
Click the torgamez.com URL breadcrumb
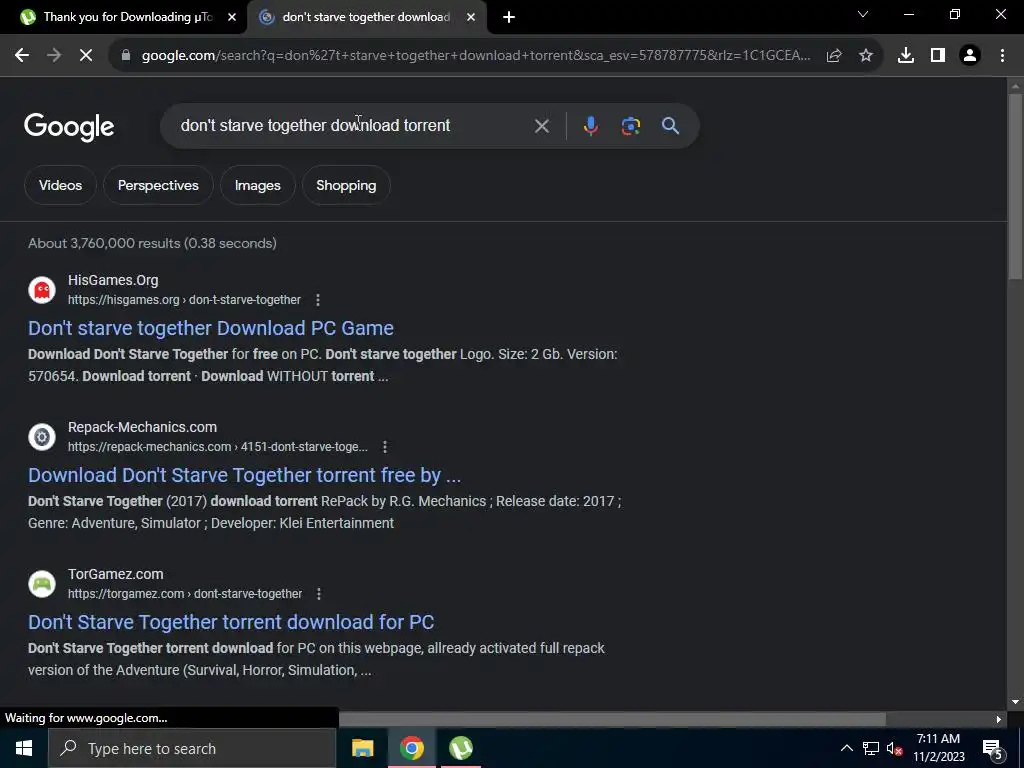pyautogui.click(x=185, y=594)
